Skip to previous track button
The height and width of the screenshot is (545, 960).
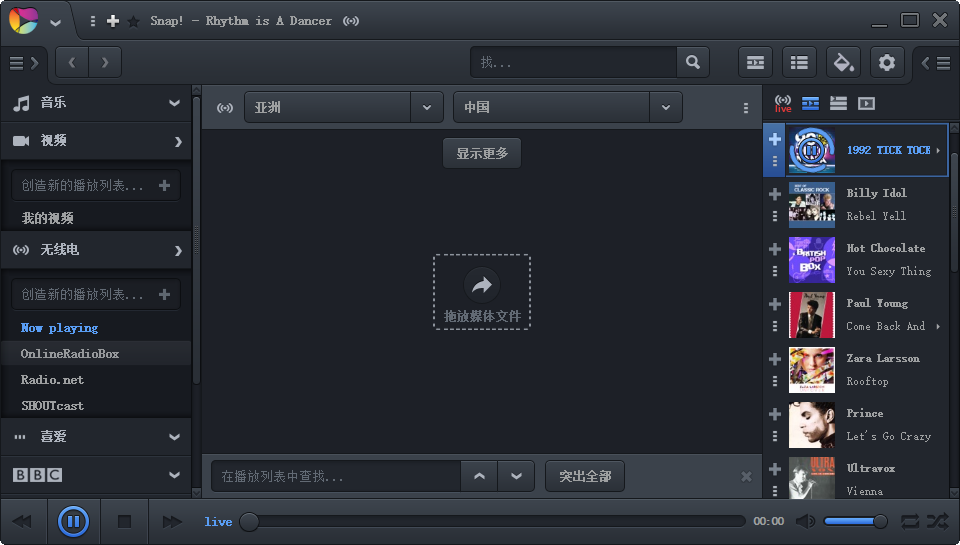[x=22, y=522]
